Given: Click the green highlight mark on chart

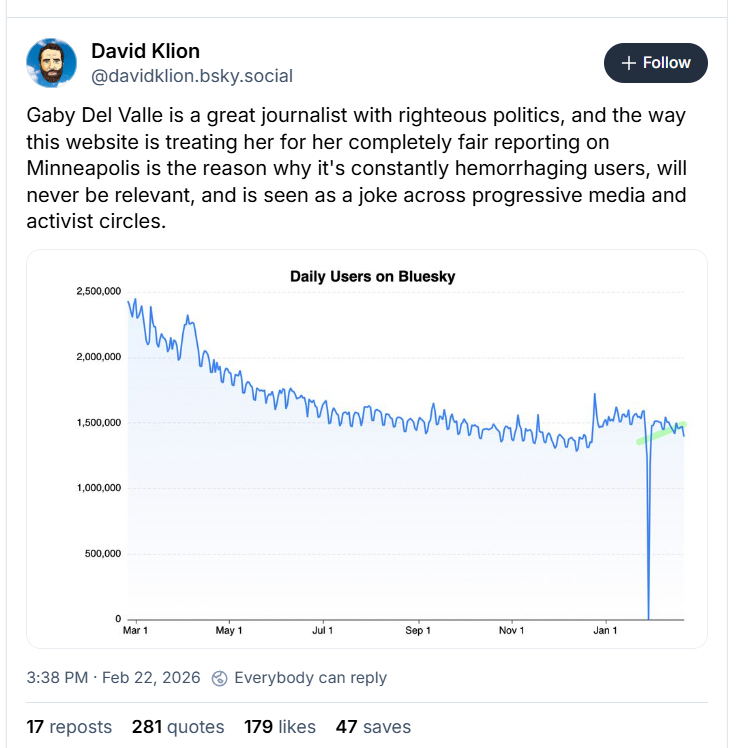Looking at the screenshot, I should click(x=660, y=433).
